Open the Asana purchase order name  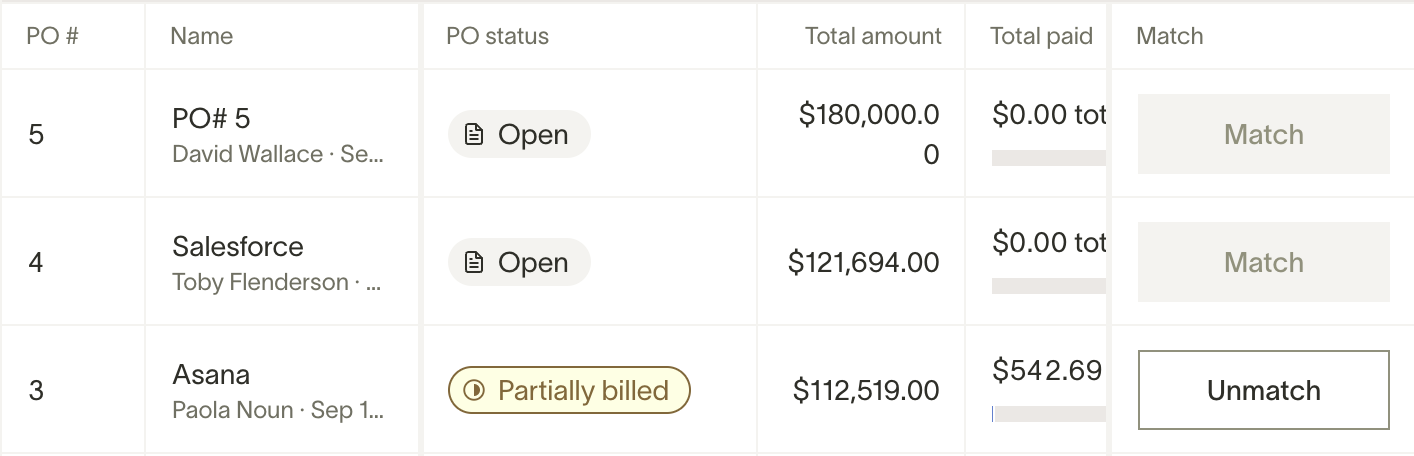tap(211, 375)
